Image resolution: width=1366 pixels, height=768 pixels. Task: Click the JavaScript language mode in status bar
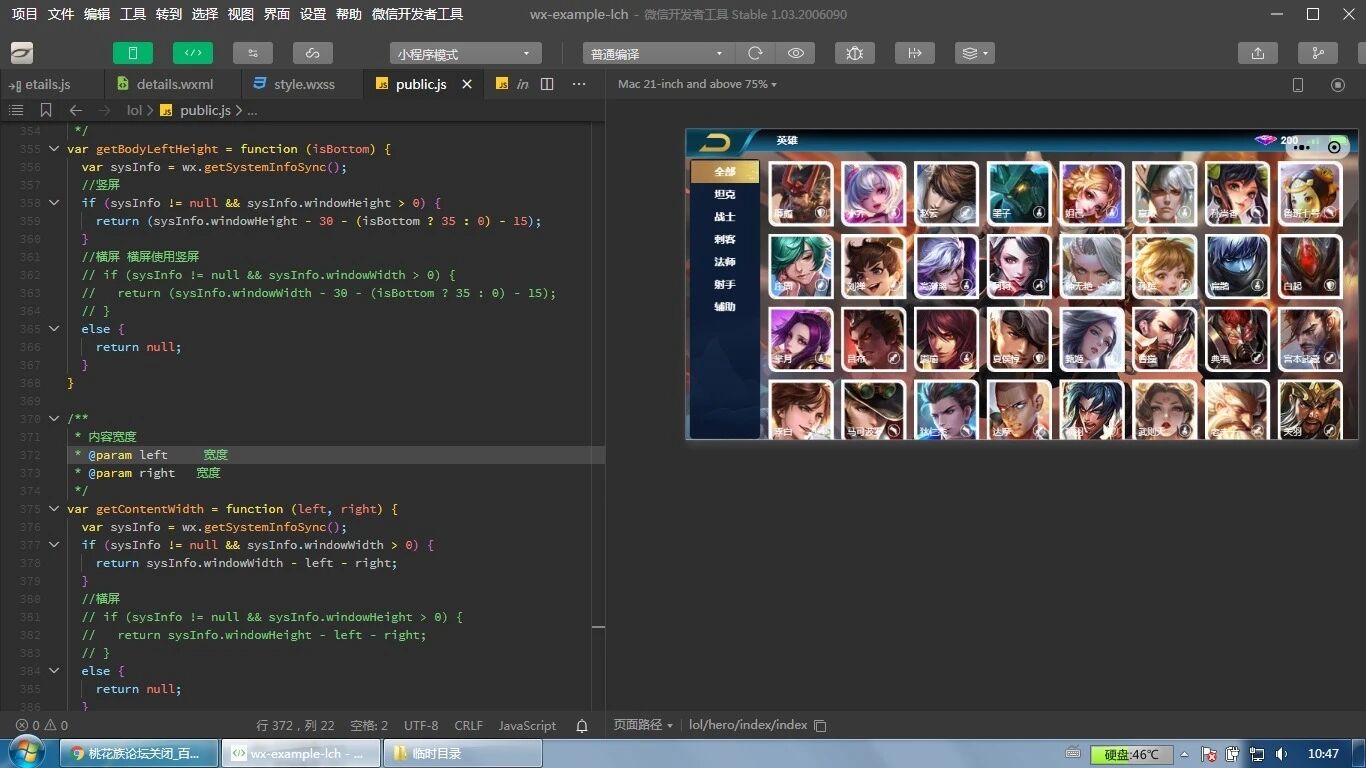click(527, 726)
